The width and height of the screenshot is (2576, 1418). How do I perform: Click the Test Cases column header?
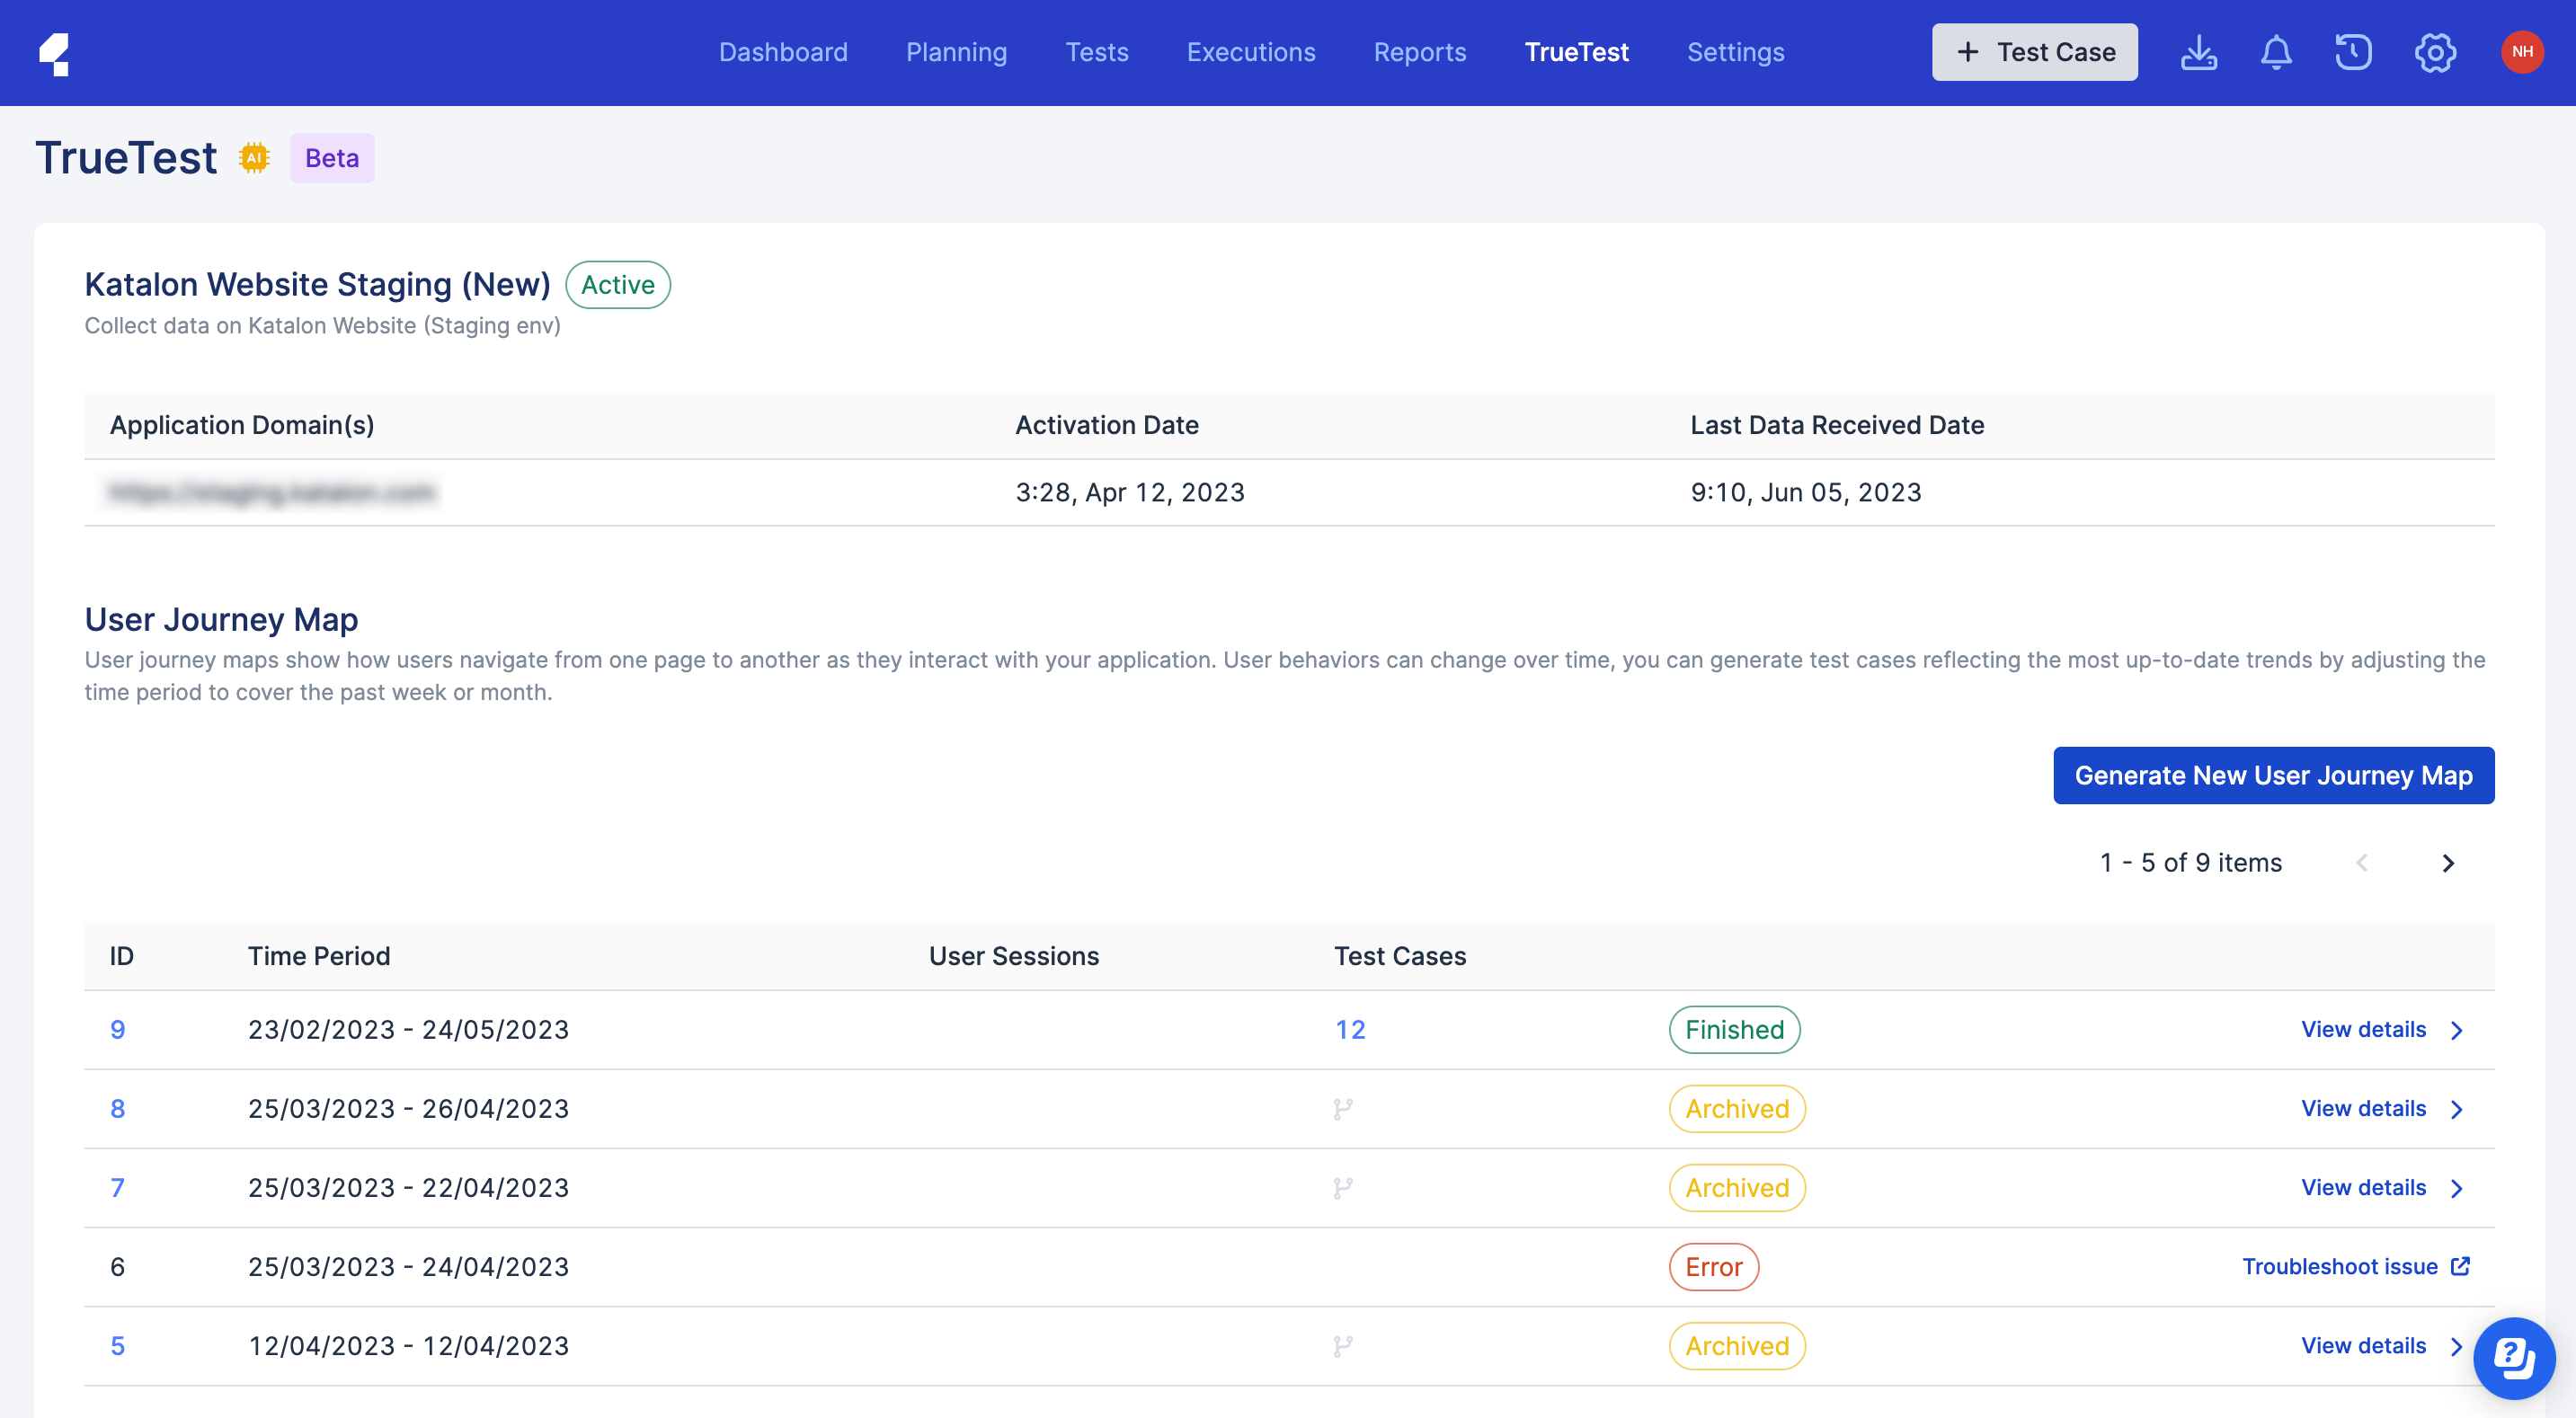click(1400, 956)
